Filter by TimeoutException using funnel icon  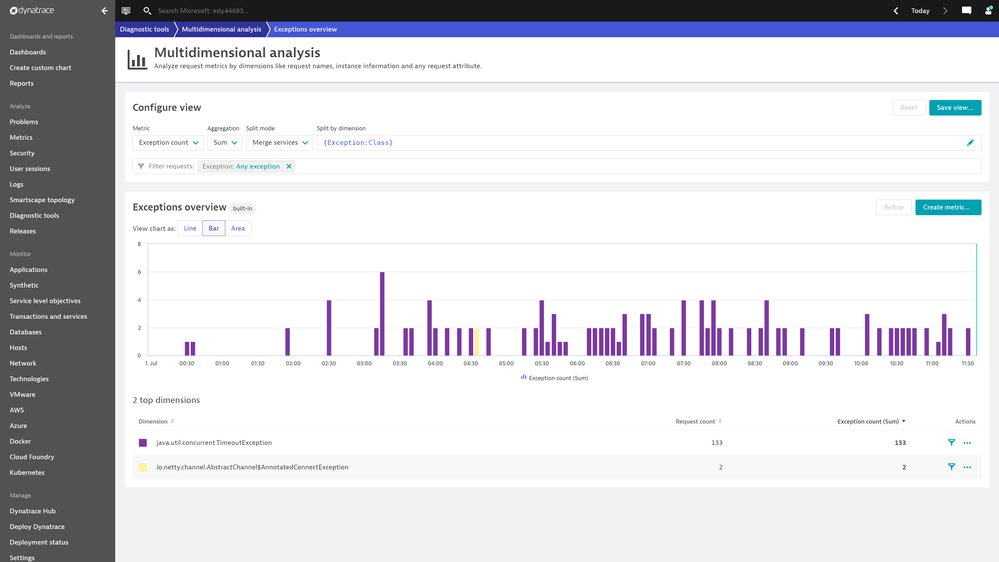[951, 442]
